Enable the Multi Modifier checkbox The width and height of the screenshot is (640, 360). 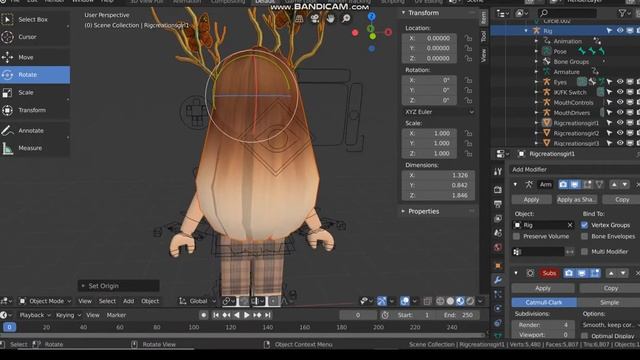584,251
